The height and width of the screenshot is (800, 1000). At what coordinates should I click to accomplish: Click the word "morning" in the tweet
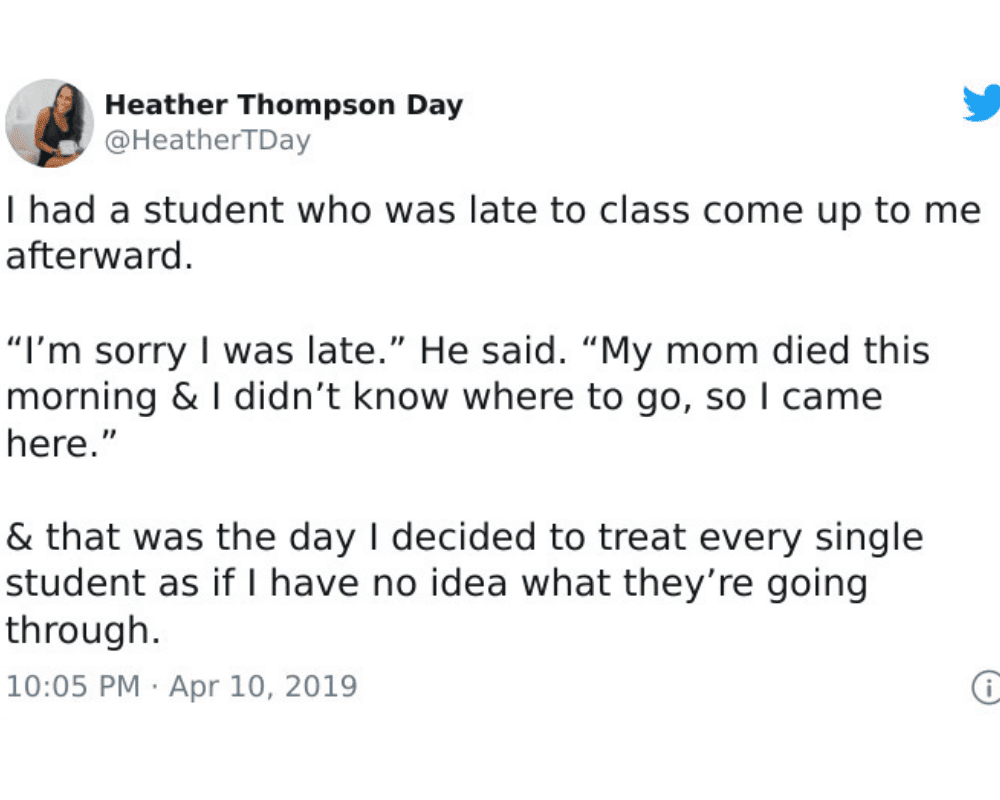82,398
